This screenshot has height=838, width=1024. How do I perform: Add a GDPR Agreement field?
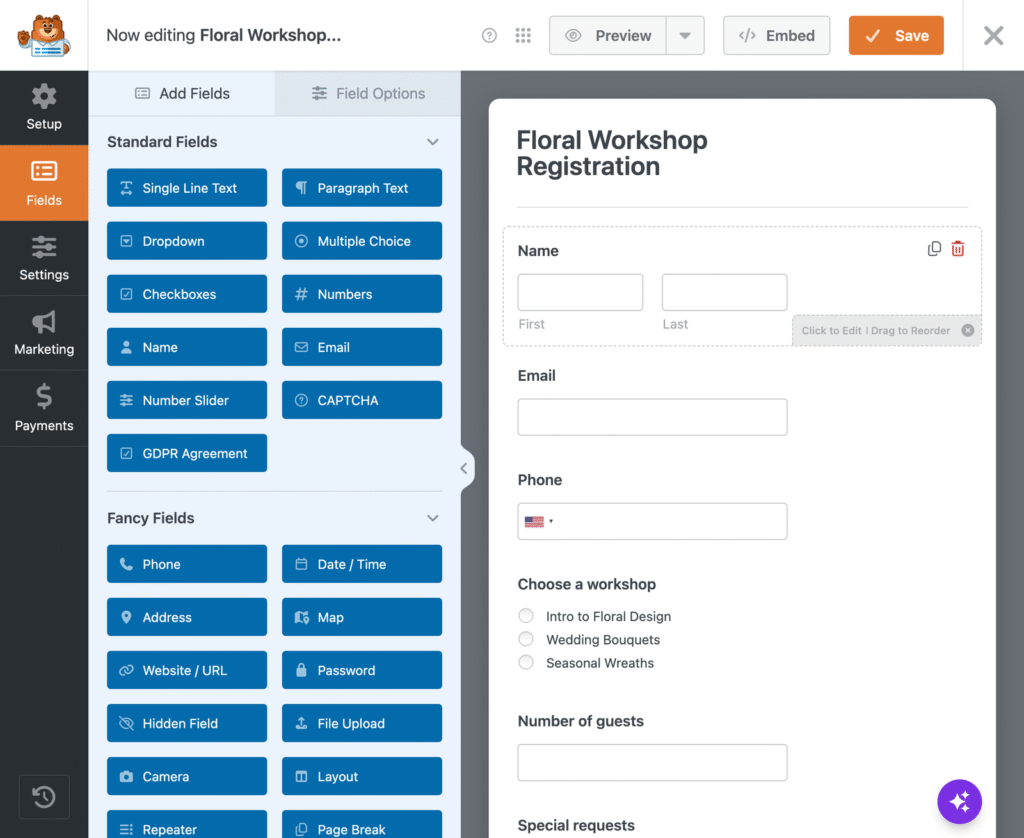coord(187,453)
